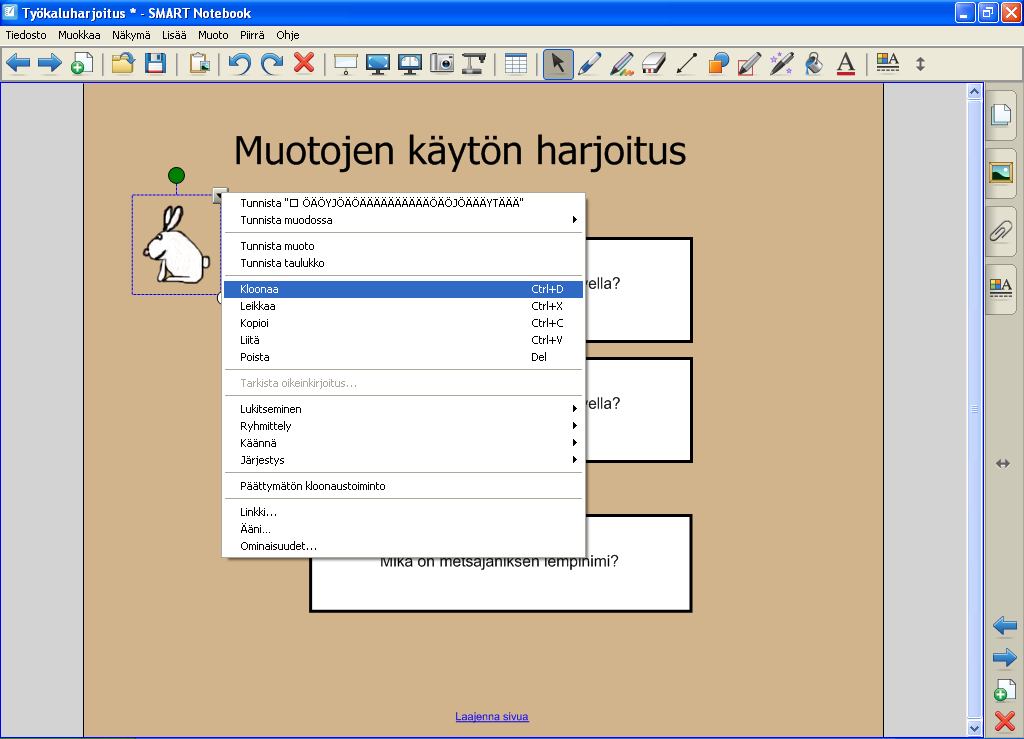This screenshot has height=739, width=1024.
Task: Toggle Päättymätön kloonaustoiminto
Action: tap(403, 486)
